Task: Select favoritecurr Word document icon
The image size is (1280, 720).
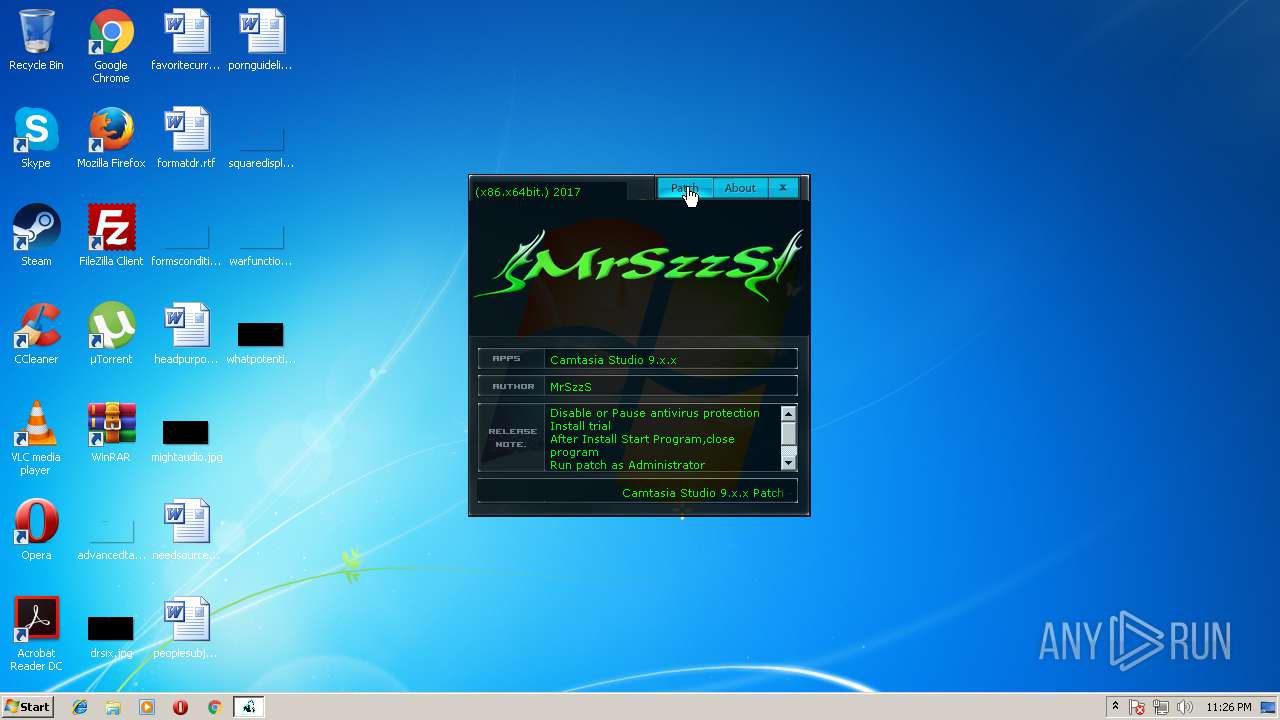Action: click(186, 40)
